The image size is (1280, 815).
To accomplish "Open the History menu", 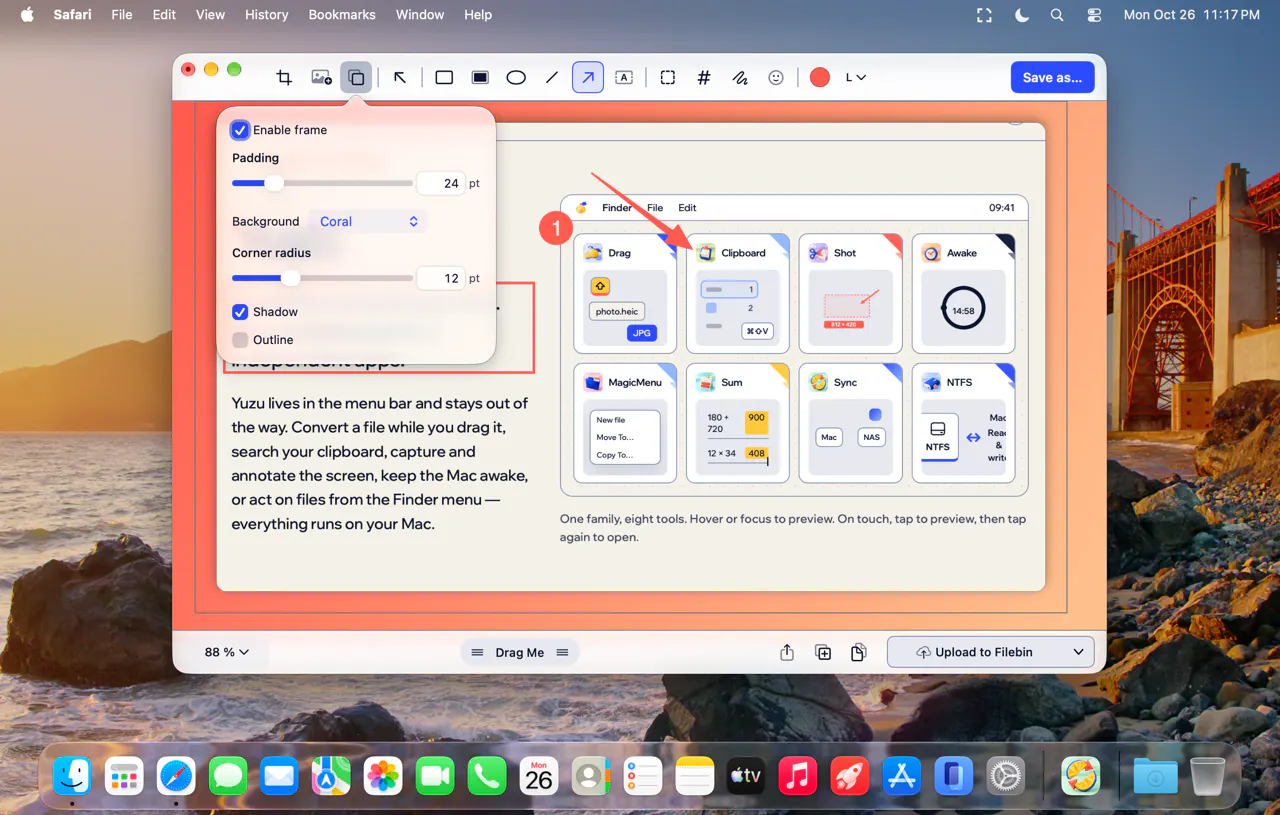I will [266, 14].
